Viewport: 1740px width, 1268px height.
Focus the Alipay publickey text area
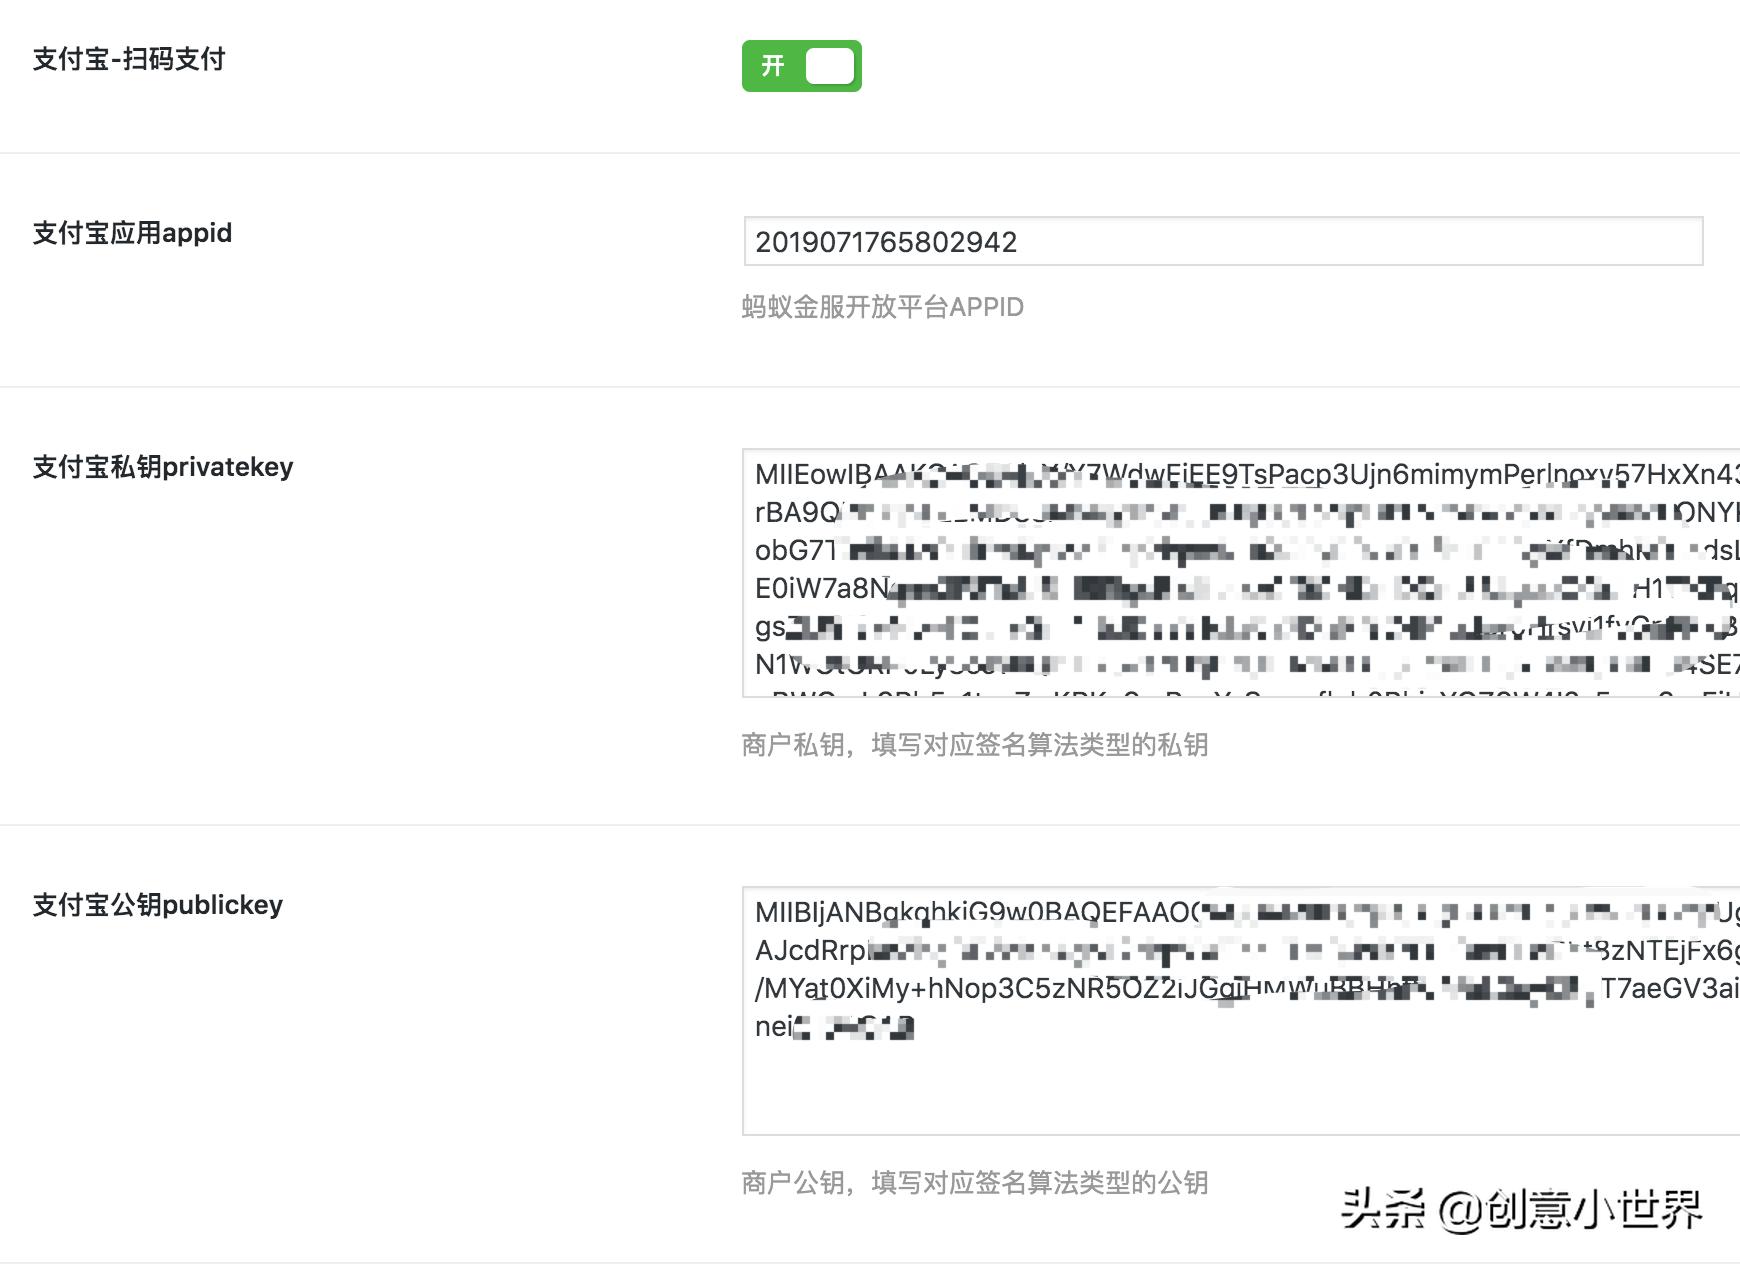click(1241, 1011)
